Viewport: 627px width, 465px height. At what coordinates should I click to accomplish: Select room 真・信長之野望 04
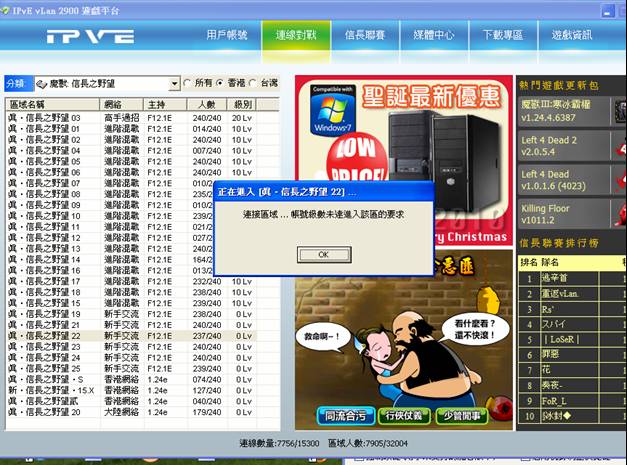click(131, 151)
